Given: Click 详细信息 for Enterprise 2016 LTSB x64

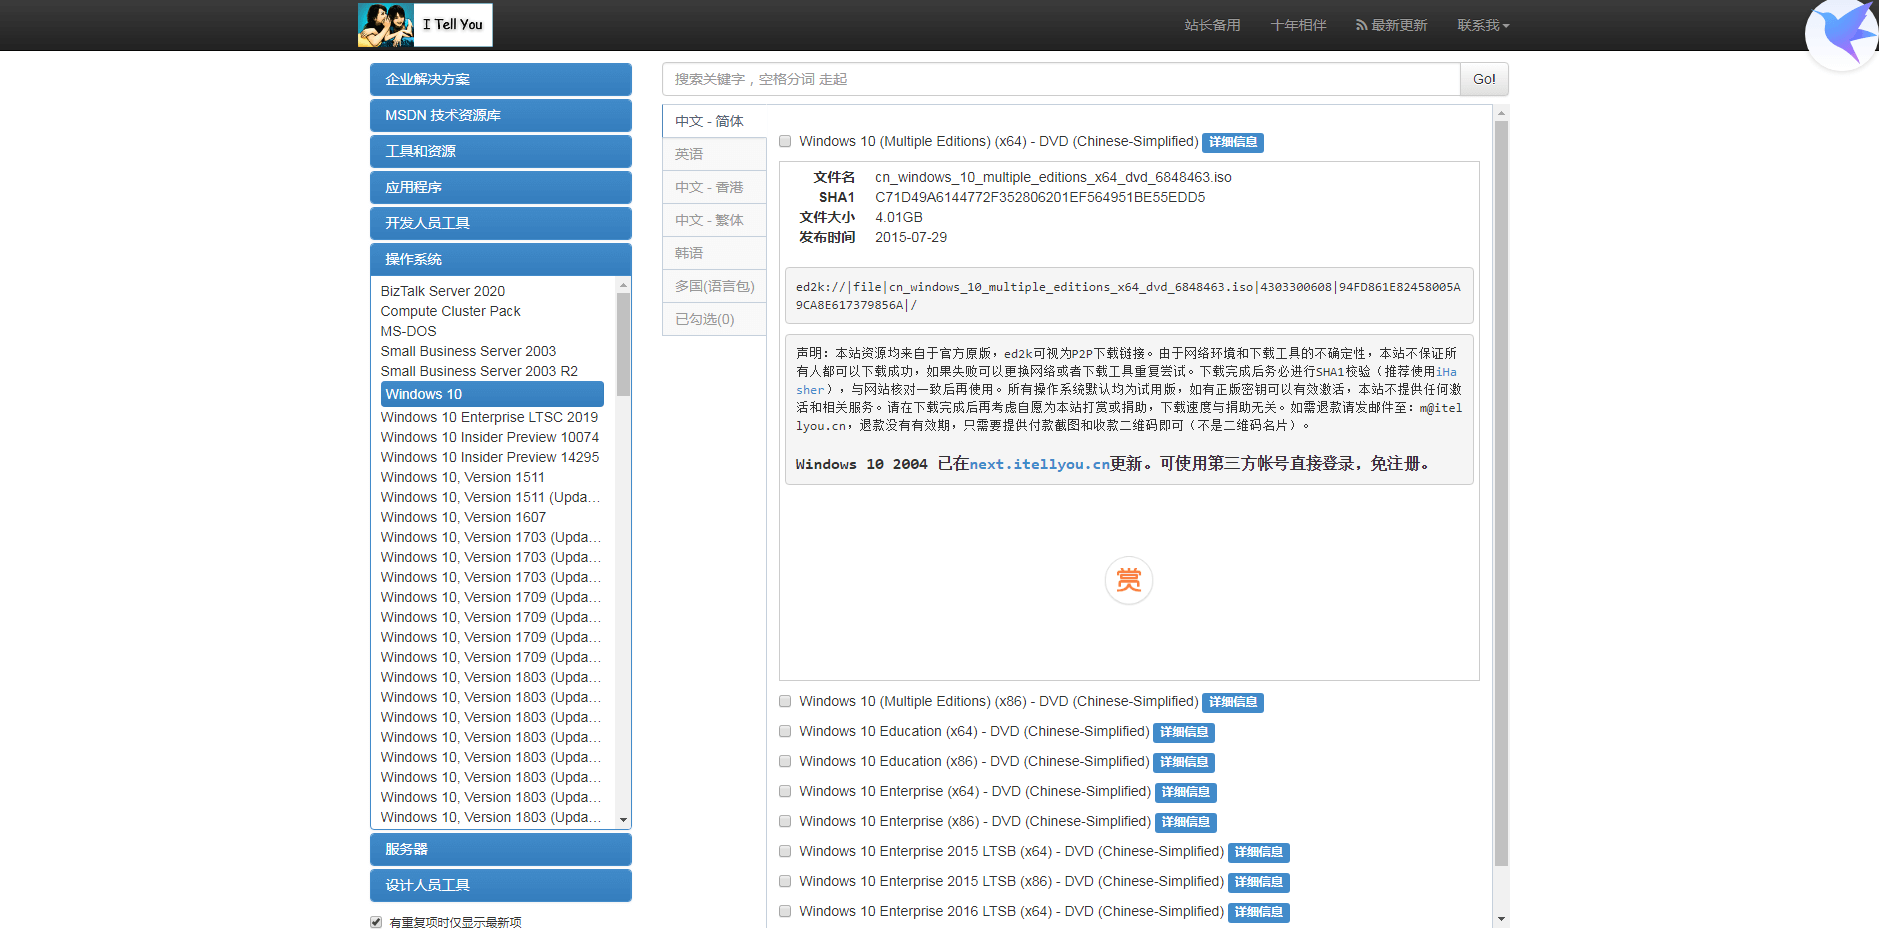Looking at the screenshot, I should 1259,912.
